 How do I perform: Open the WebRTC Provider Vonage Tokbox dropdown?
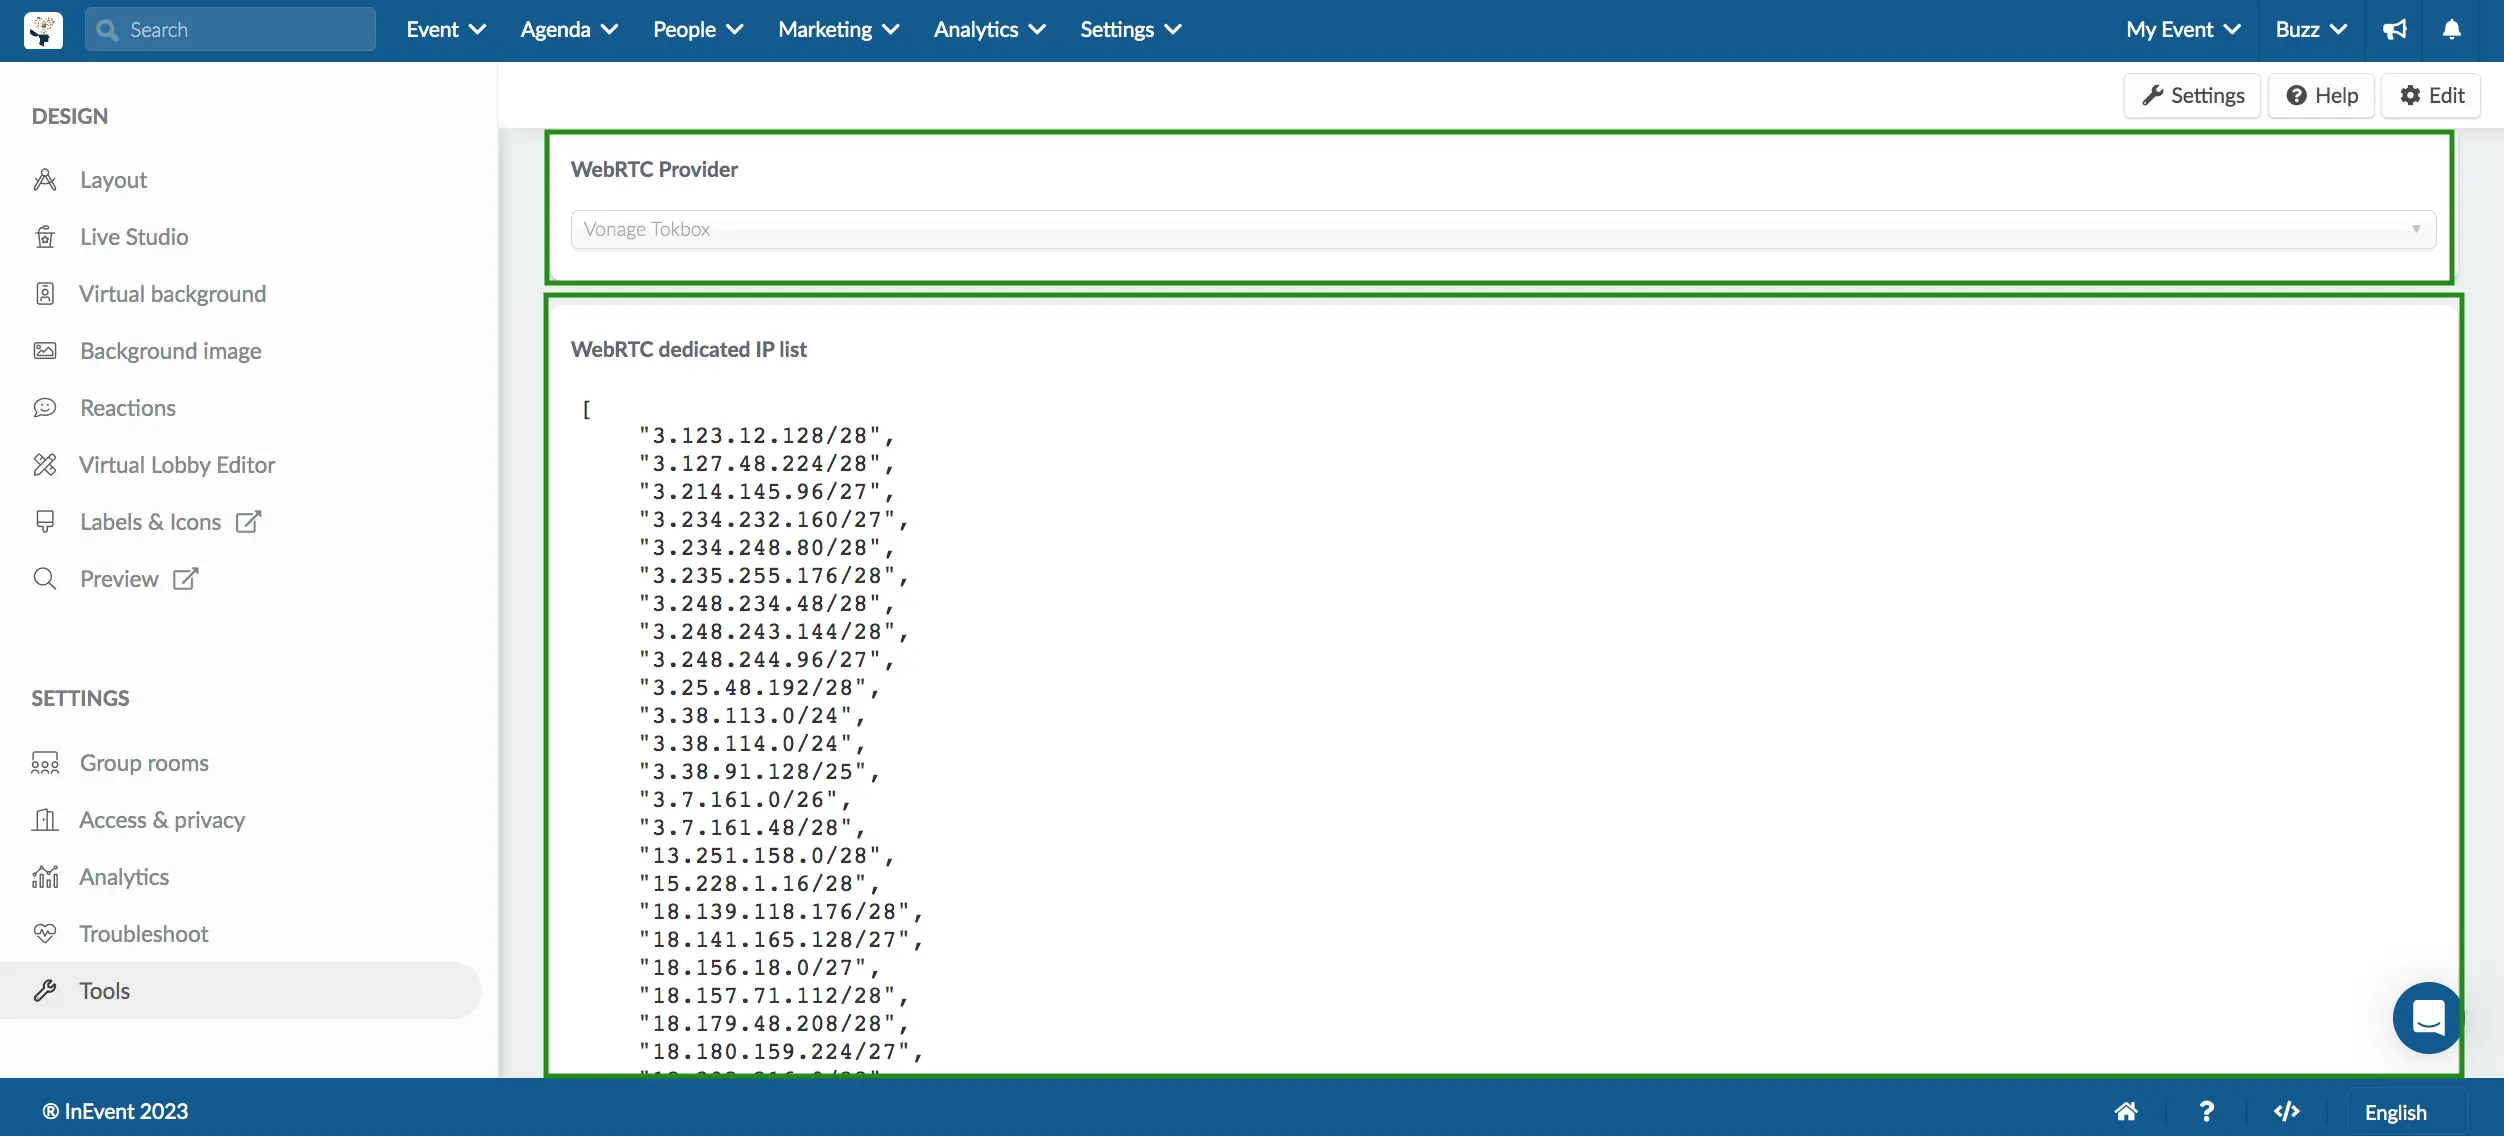[1503, 229]
